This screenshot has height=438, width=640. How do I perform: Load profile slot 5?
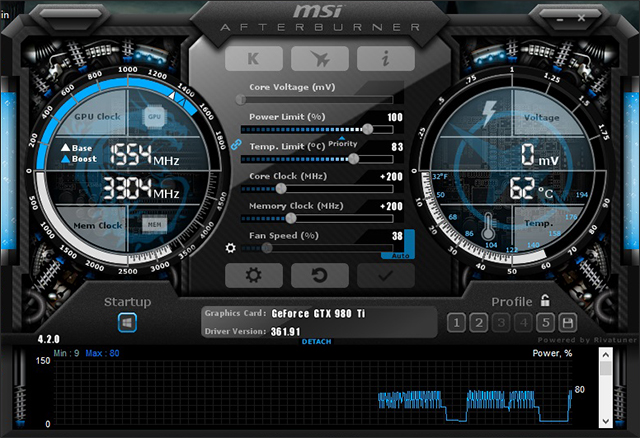[x=546, y=323]
